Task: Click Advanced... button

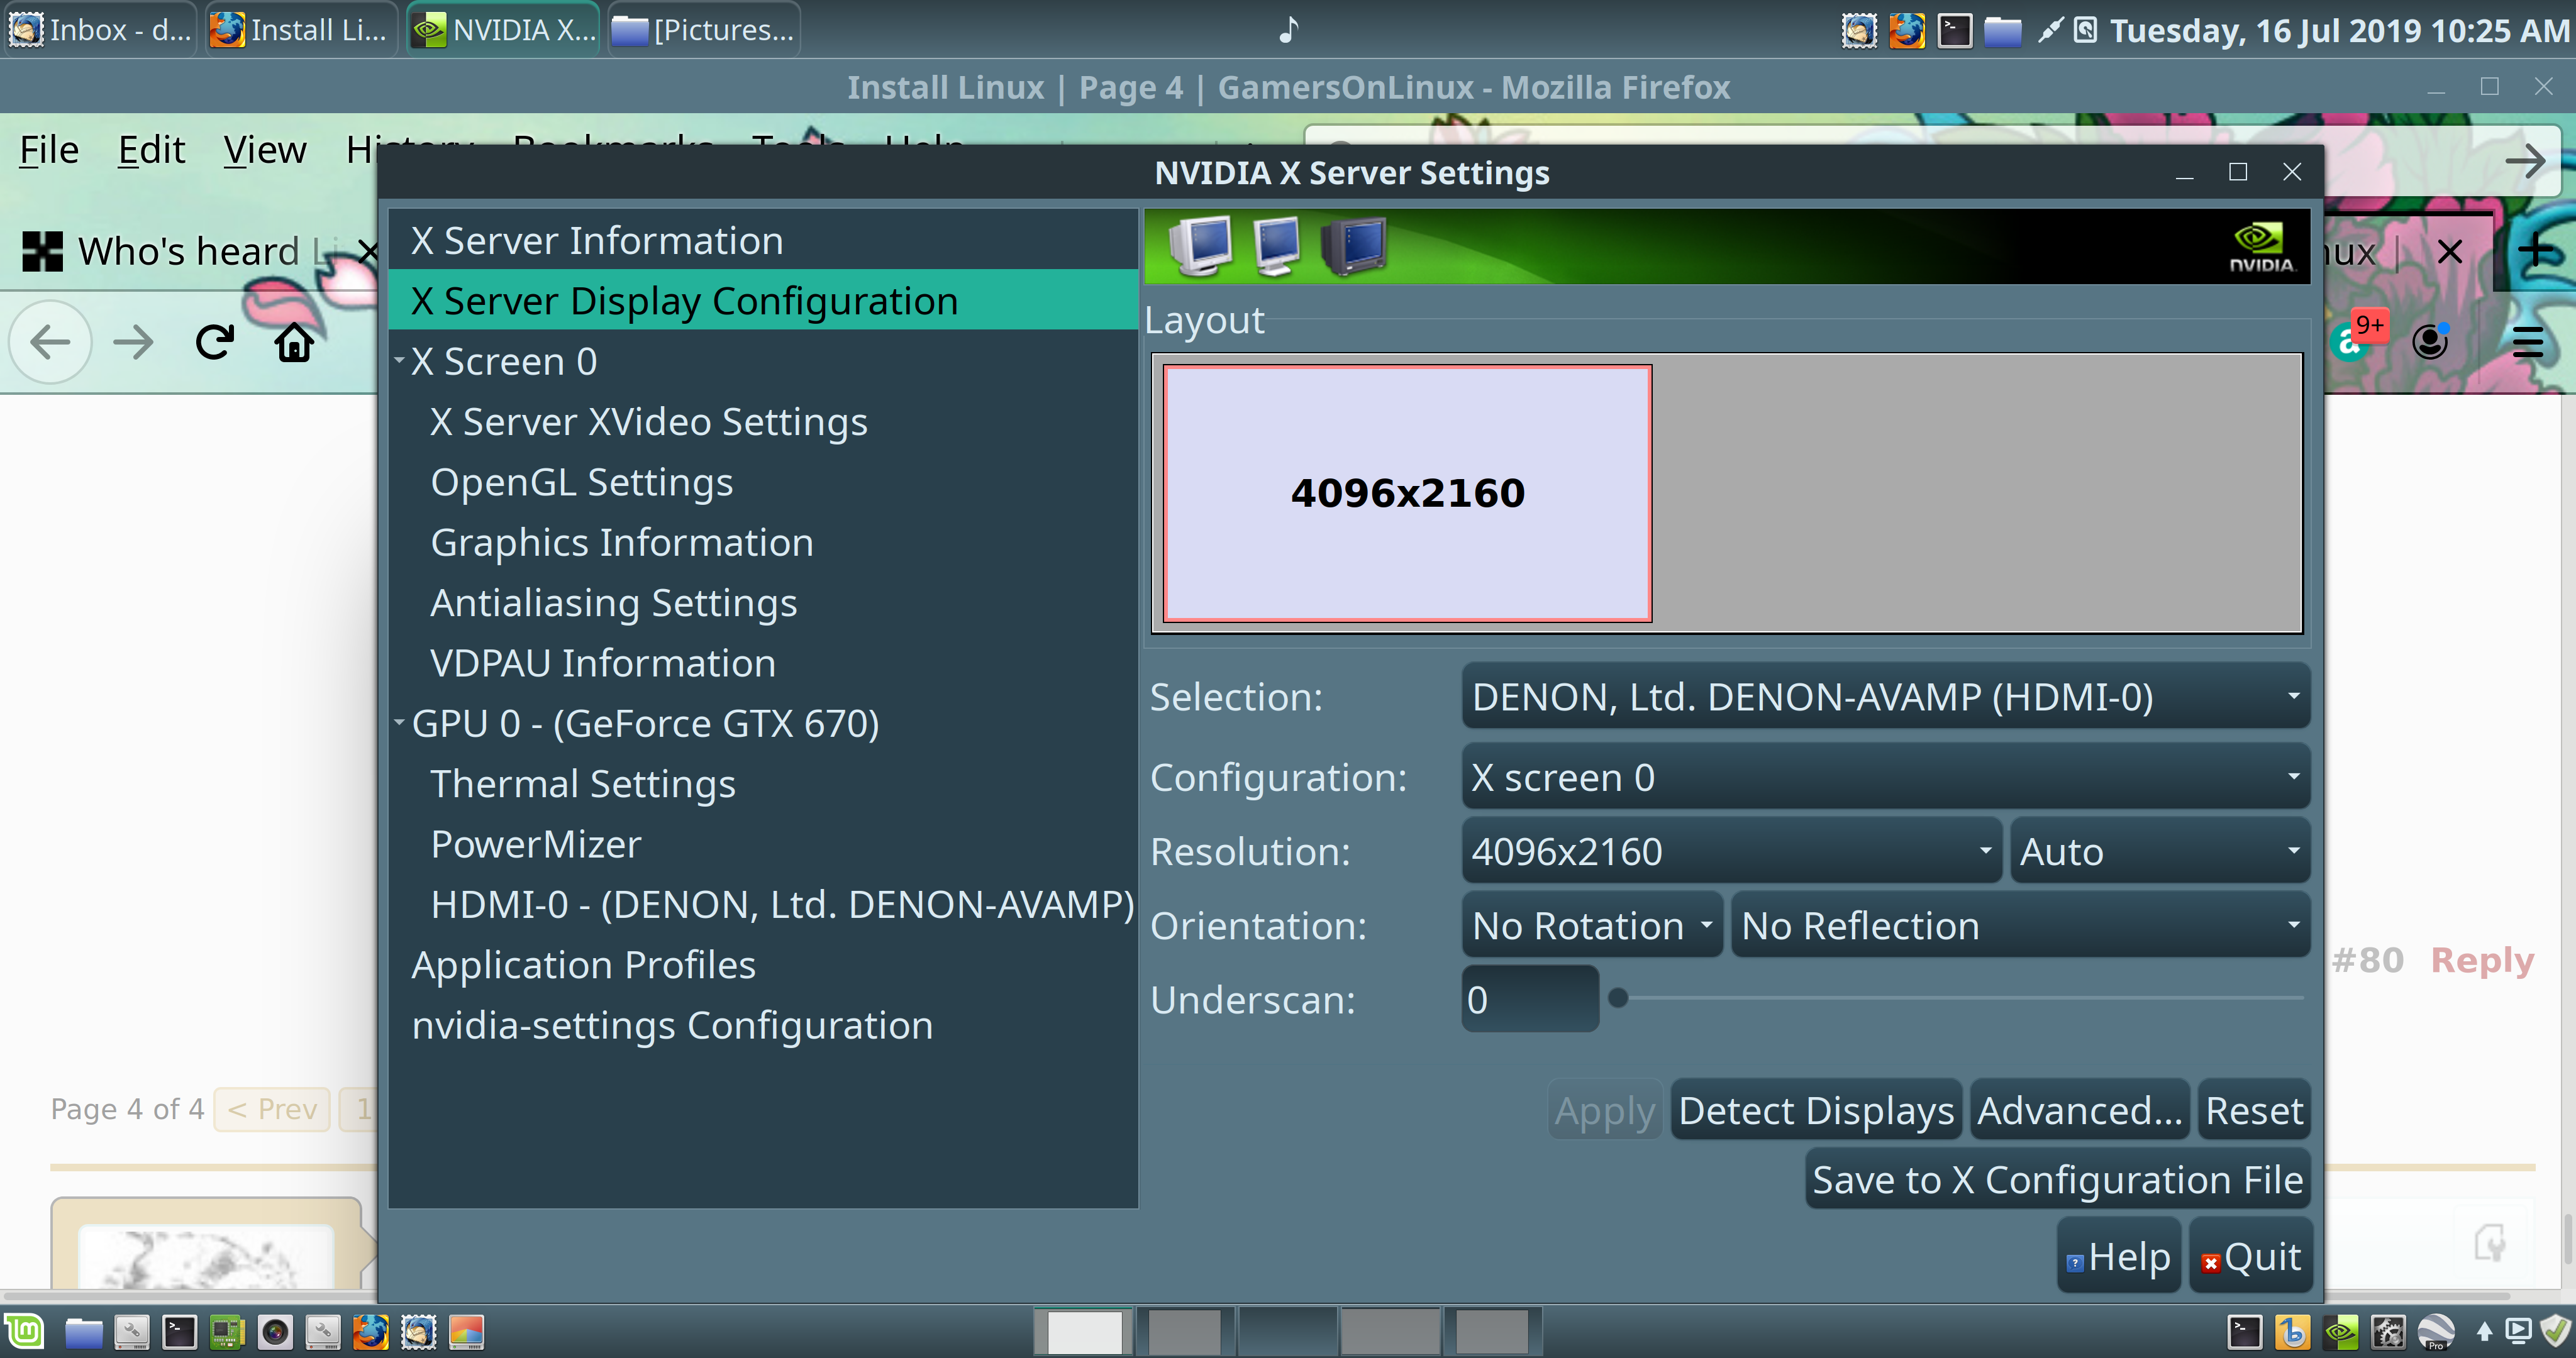Action: tap(2079, 1110)
